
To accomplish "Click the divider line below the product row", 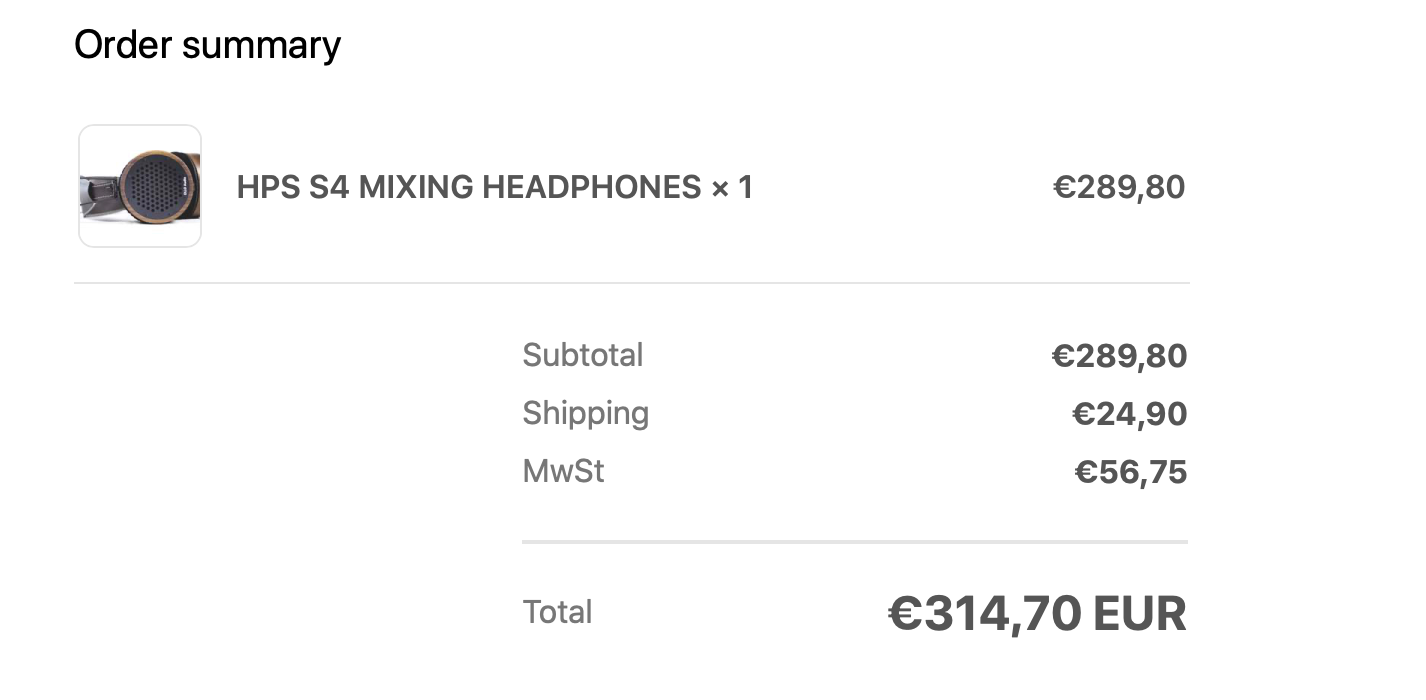I will click(x=631, y=283).
